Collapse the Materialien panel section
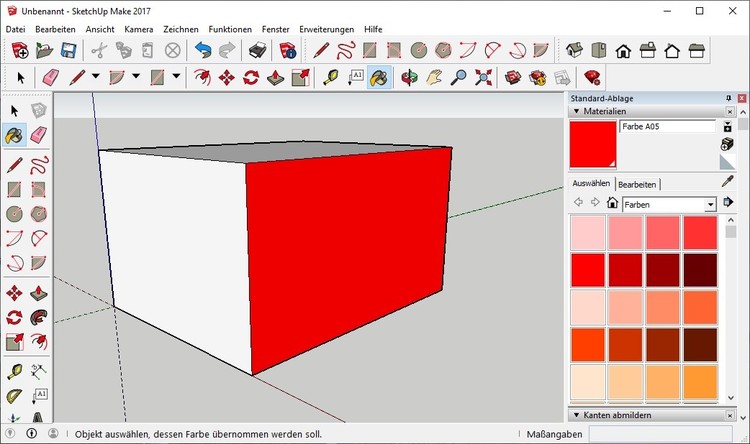Viewport: 750px width, 444px height. (575, 112)
